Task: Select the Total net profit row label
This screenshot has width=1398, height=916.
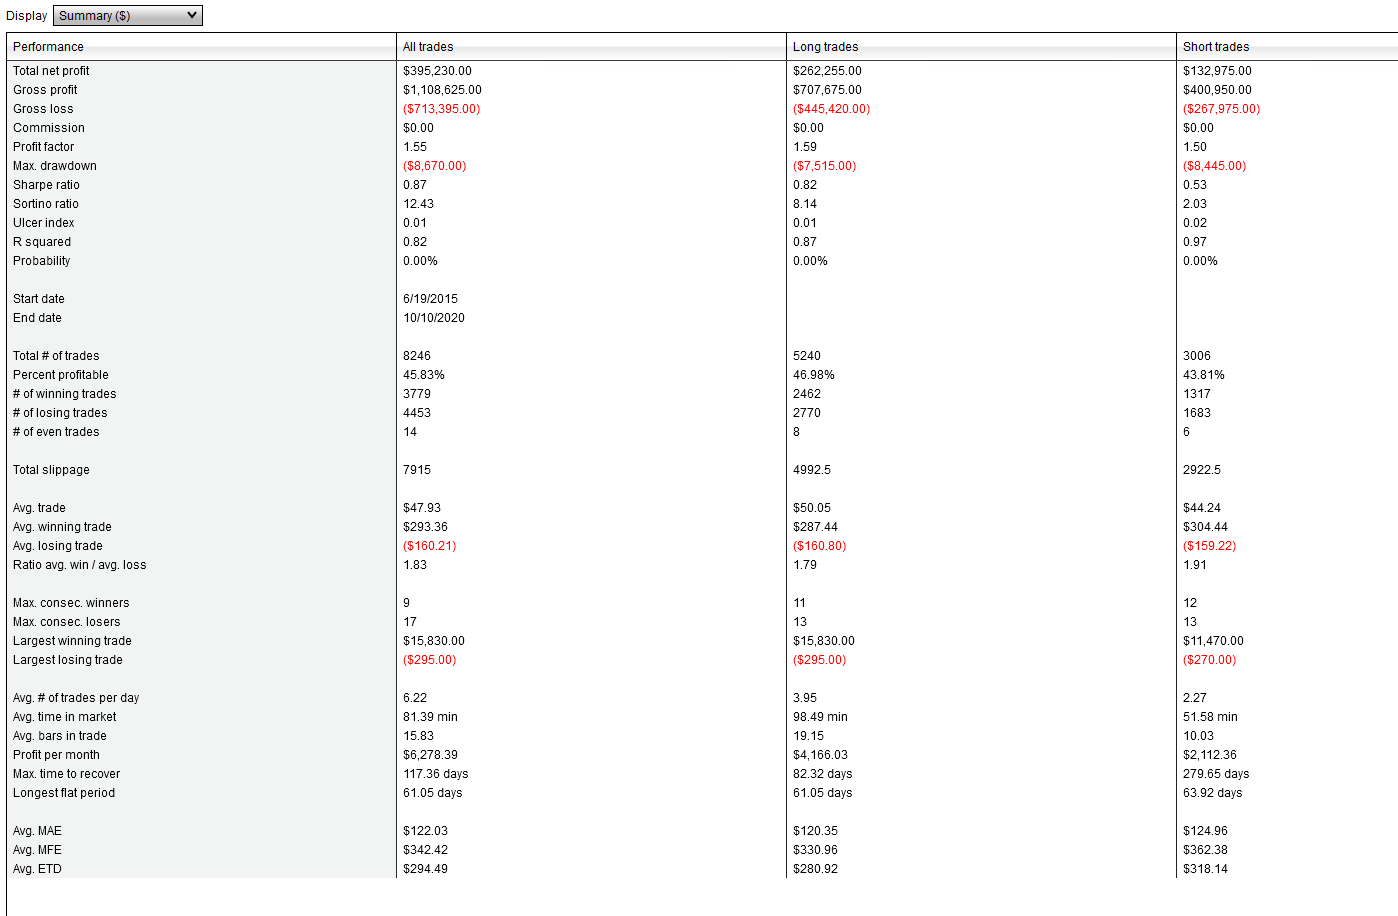Action: point(51,71)
